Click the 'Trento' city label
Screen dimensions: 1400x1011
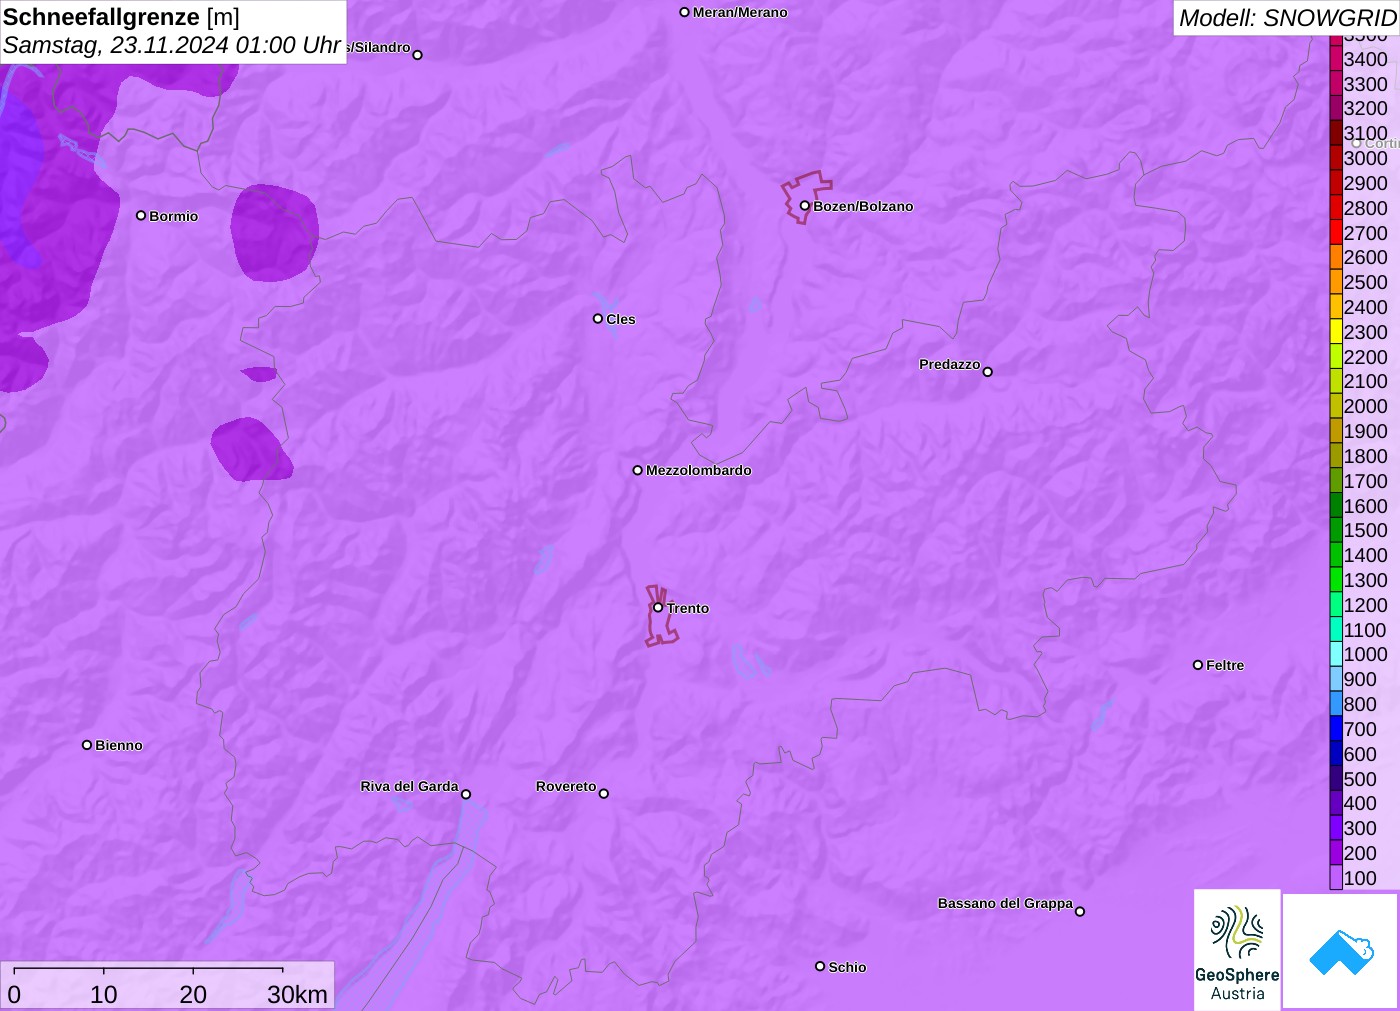coord(688,608)
